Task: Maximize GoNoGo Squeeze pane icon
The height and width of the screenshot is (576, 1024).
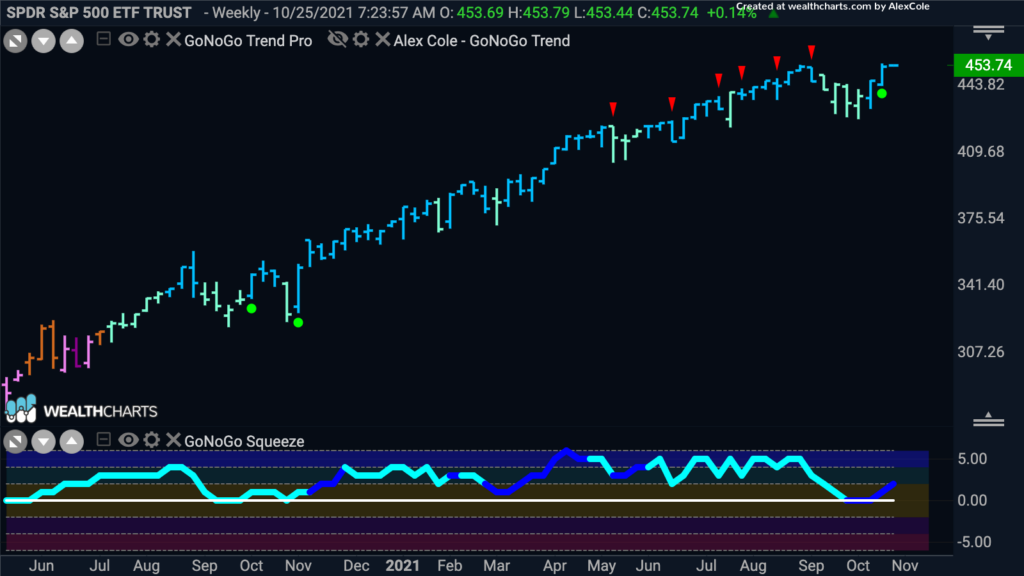Action: 15,442
